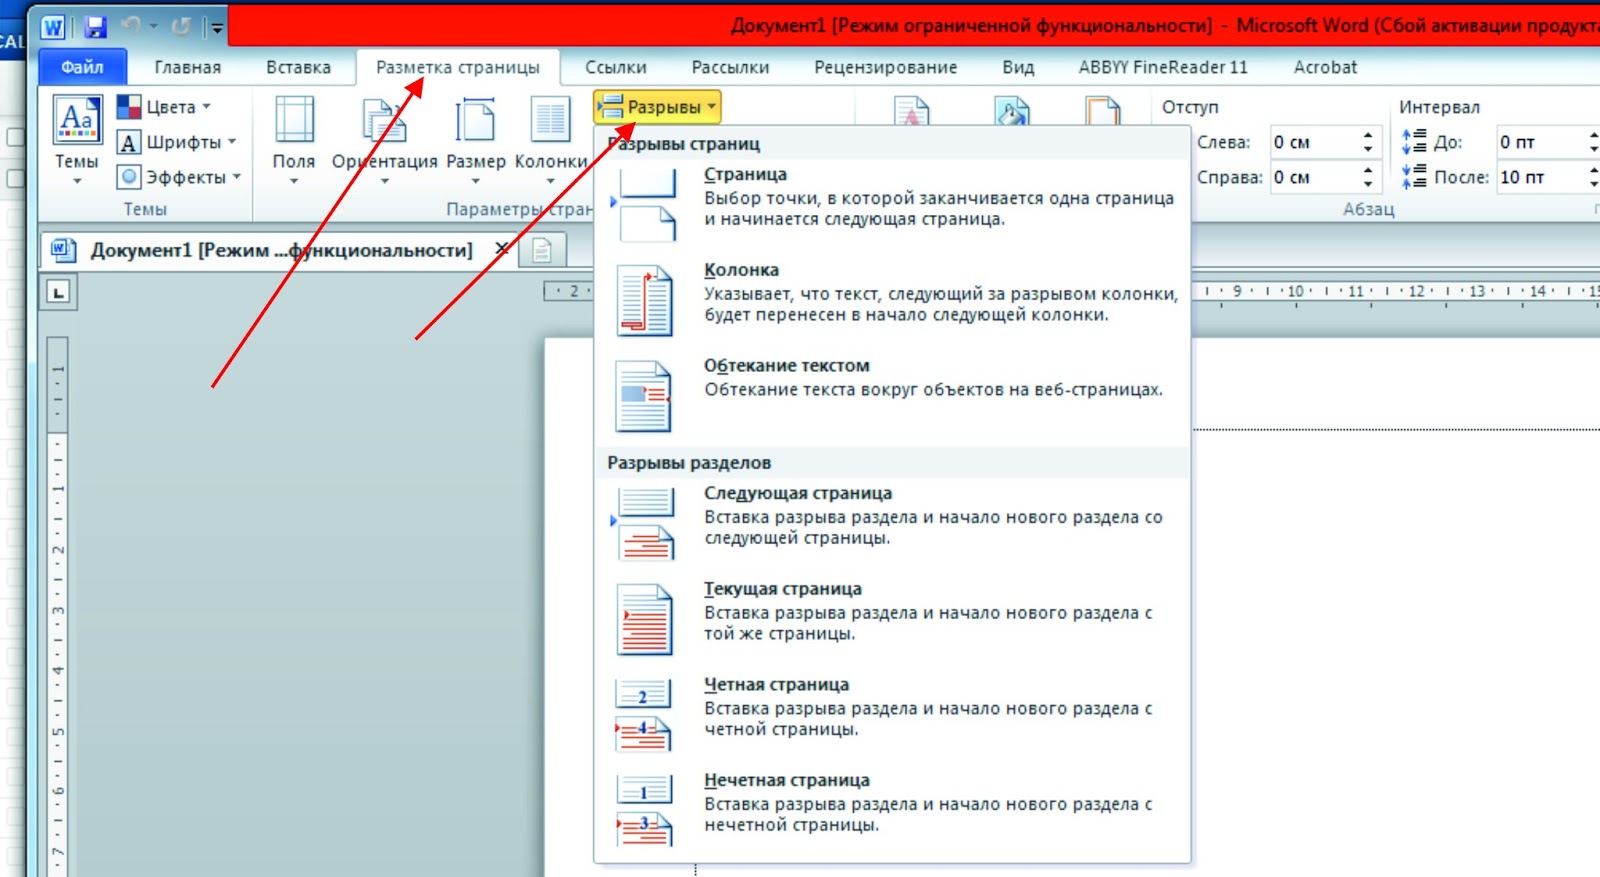Click the new document tab icon

pos(542,250)
